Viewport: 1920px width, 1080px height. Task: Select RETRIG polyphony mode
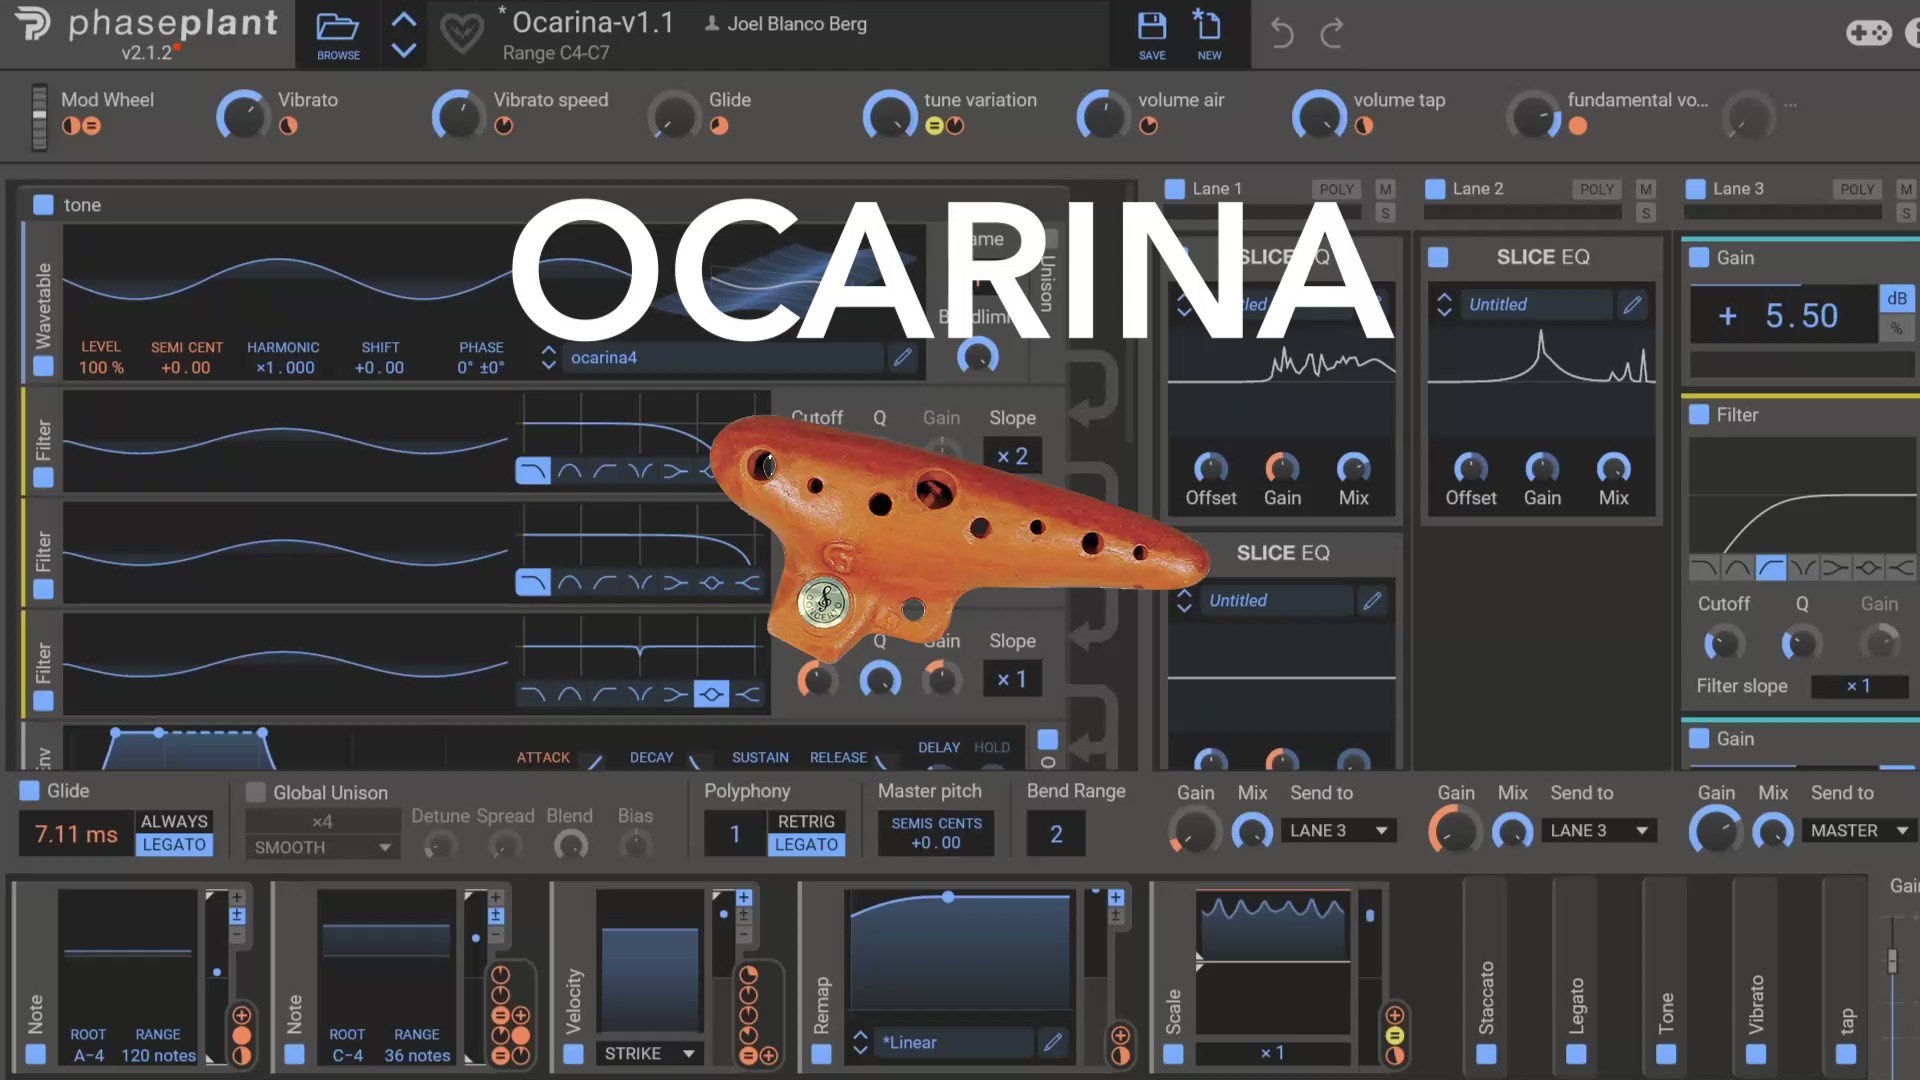806,821
